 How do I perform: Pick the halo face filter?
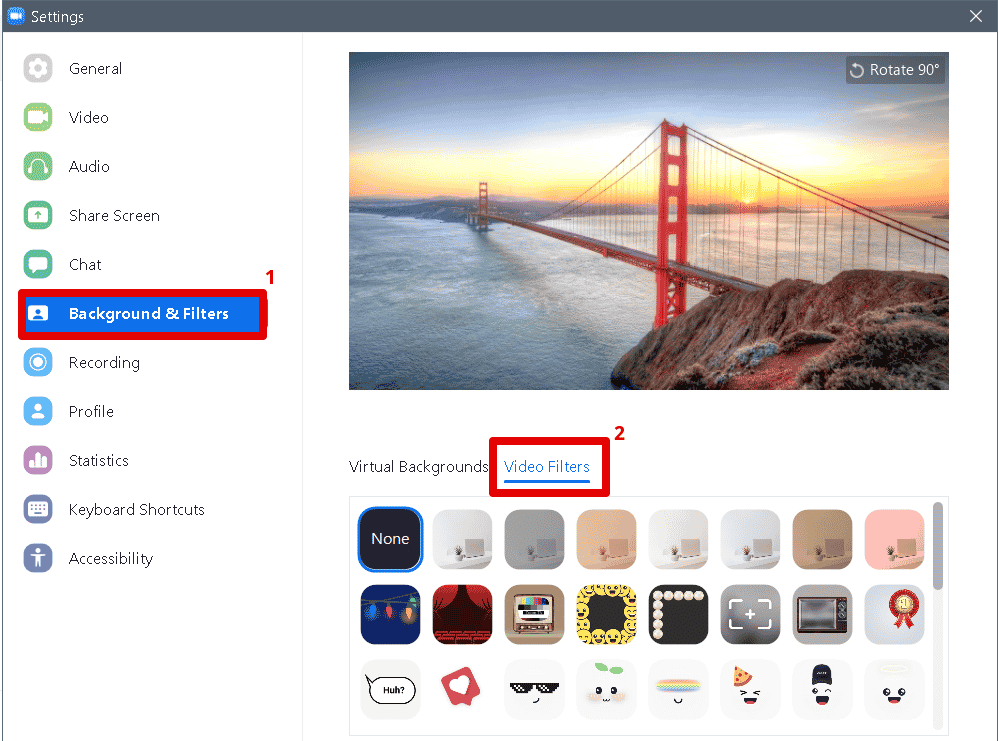894,689
